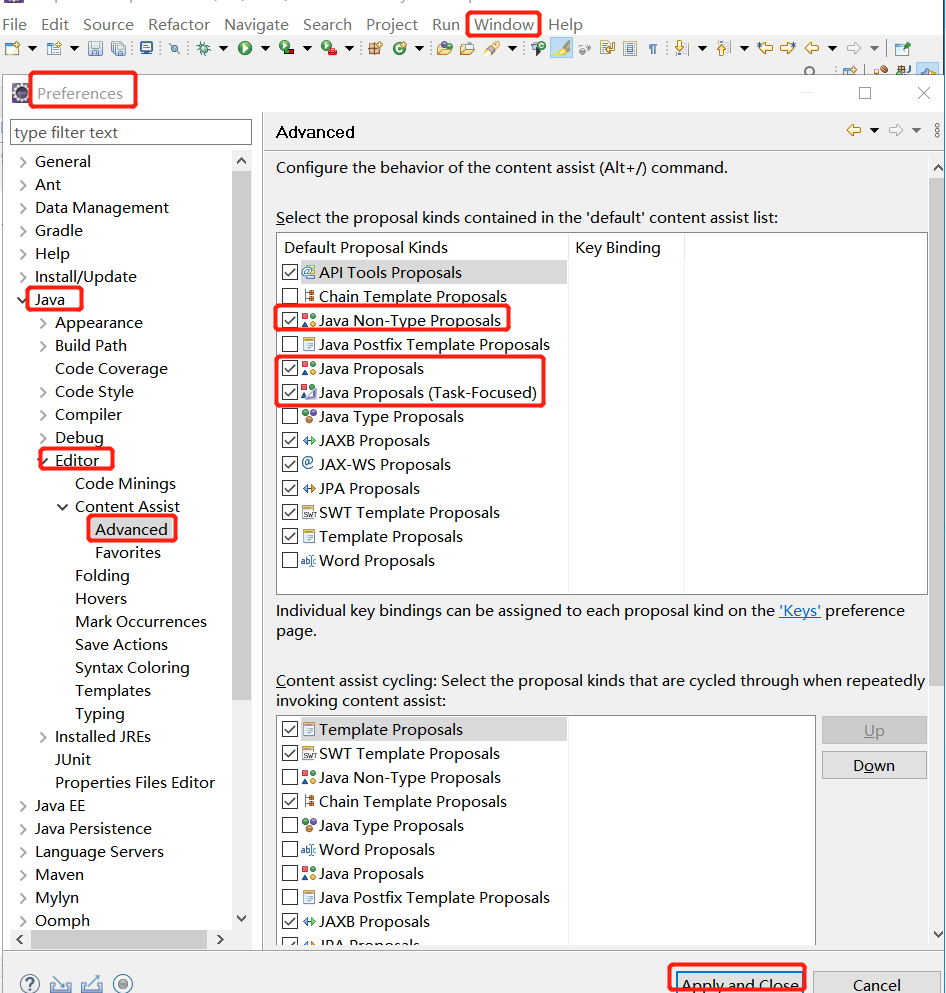Toggle JAXB Proposals in default list

[x=290, y=441]
